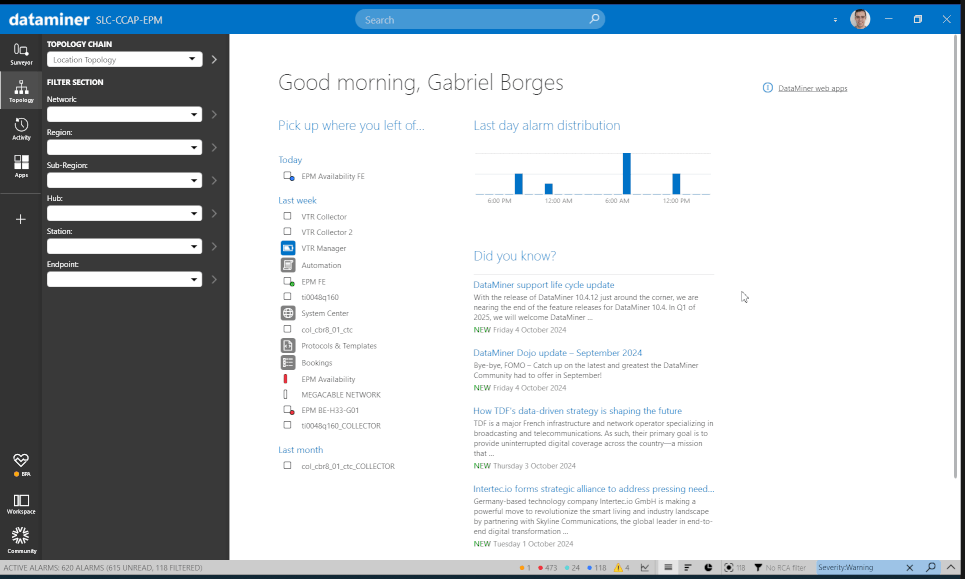Open the small menu arrow beside avatar
The height and width of the screenshot is (579, 965).
click(x=835, y=20)
